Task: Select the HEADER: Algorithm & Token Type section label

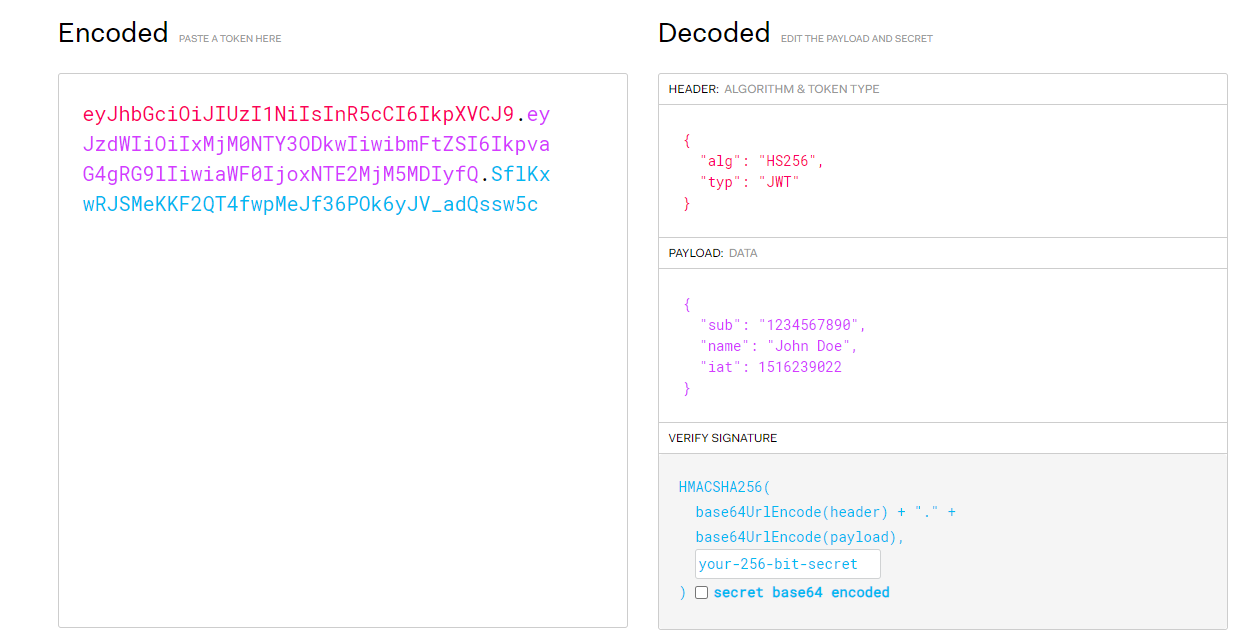Action: [774, 89]
